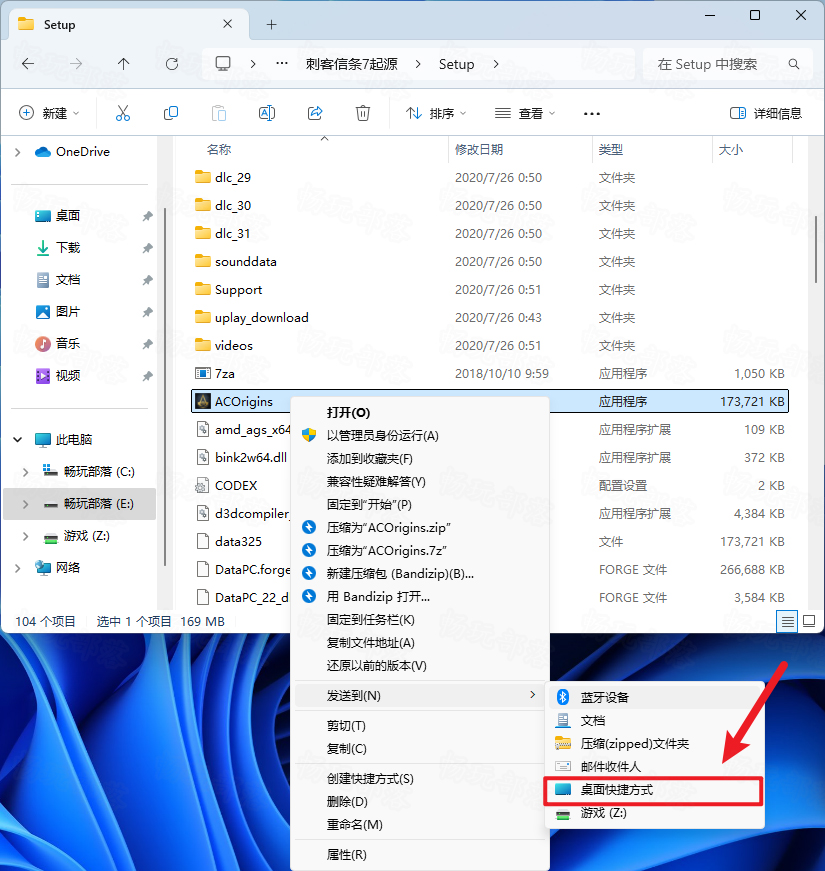Choose 以管理员身份运行(A)

[x=420, y=436]
